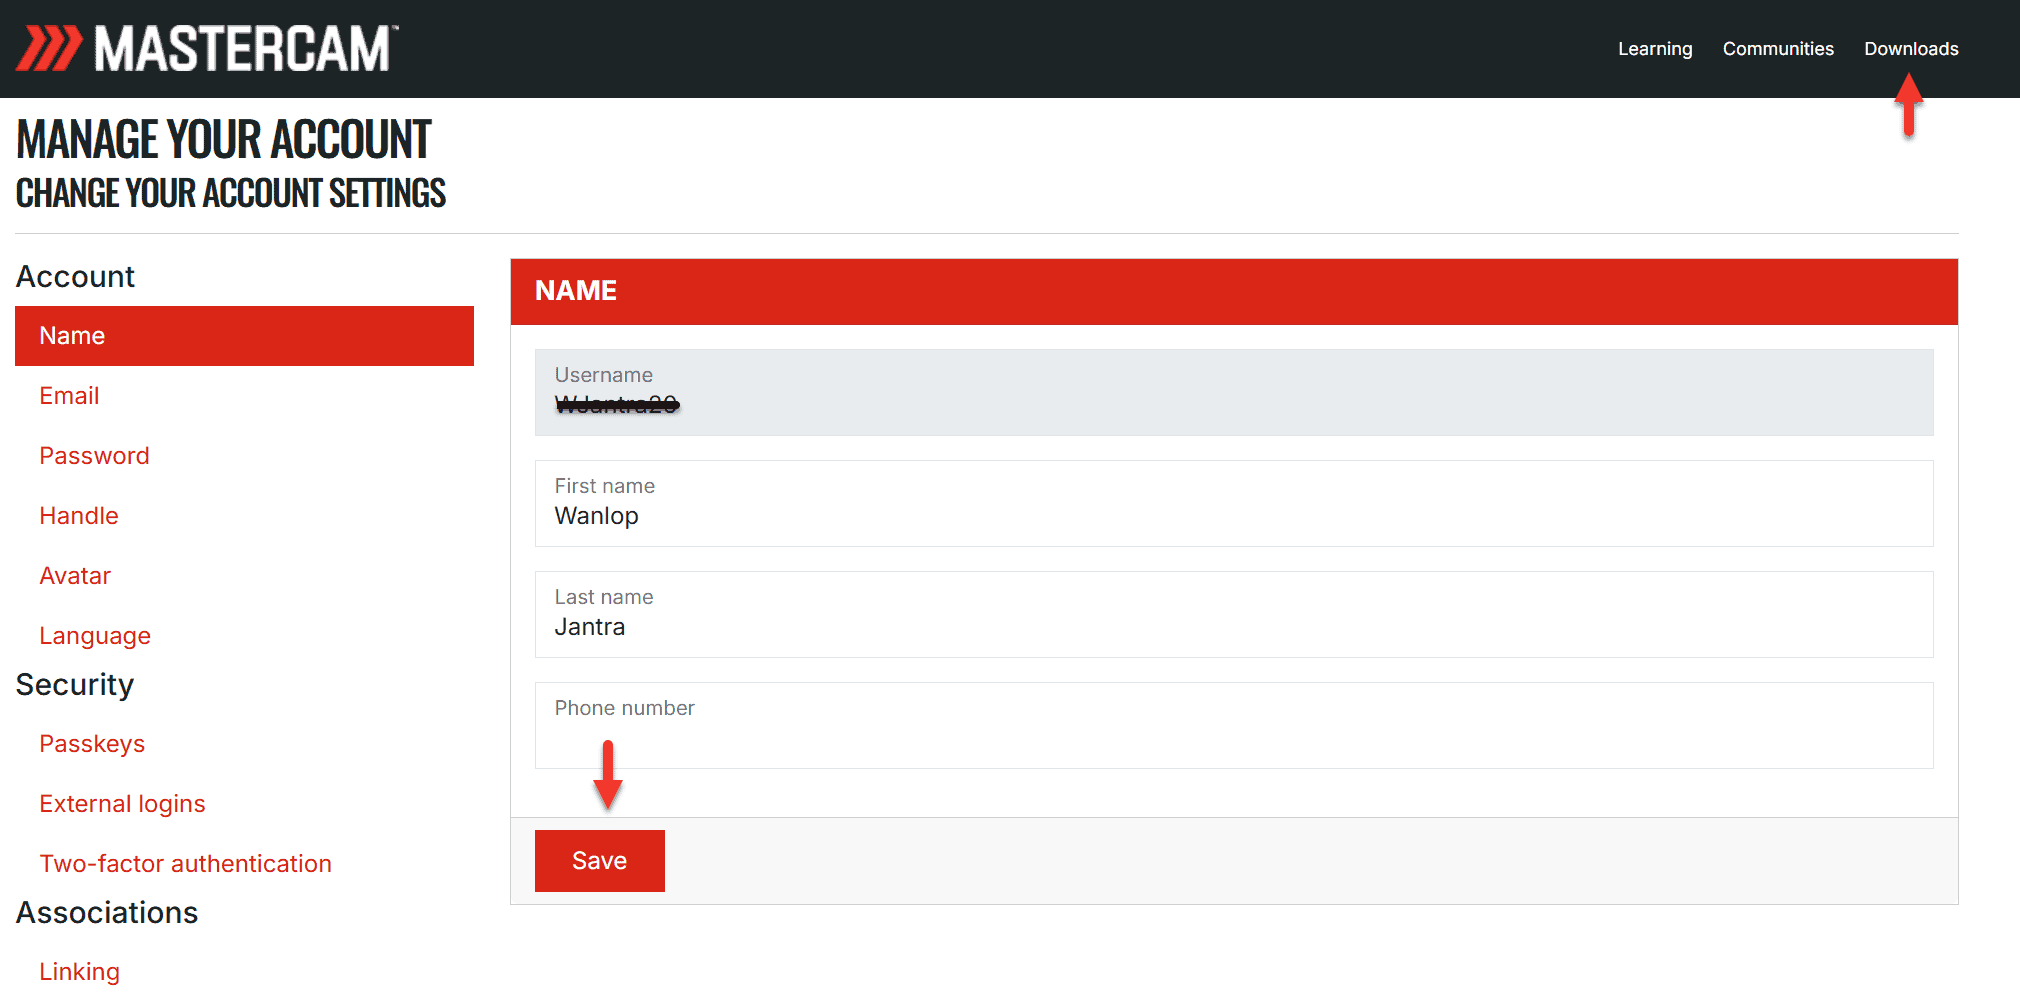Open Passkeys security page
This screenshot has width=2020, height=1001.
tap(92, 744)
